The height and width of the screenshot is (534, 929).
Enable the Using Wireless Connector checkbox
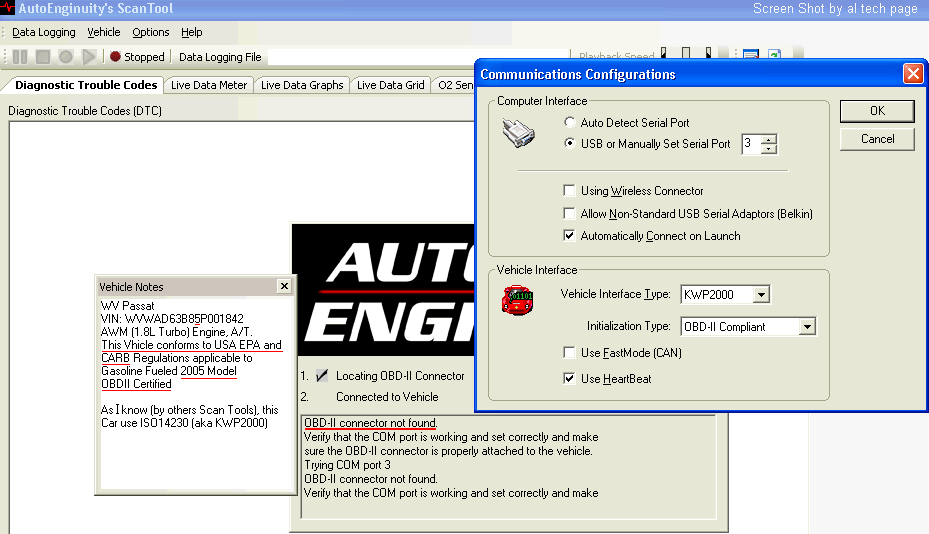570,191
